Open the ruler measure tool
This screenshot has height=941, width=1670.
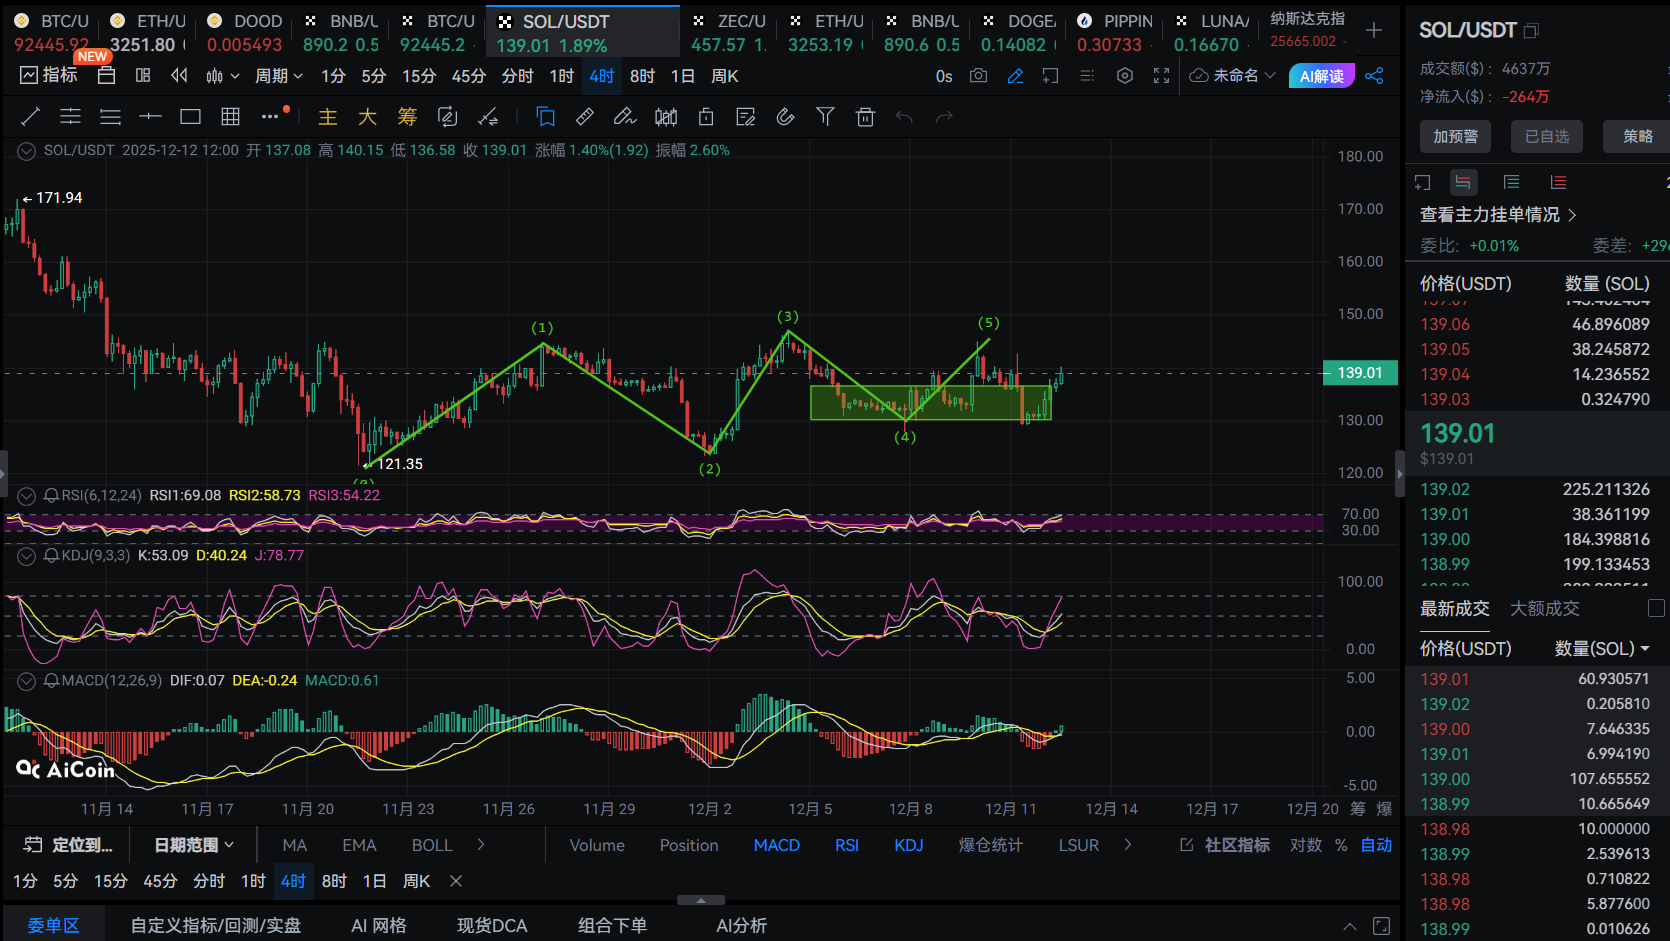[x=585, y=117]
